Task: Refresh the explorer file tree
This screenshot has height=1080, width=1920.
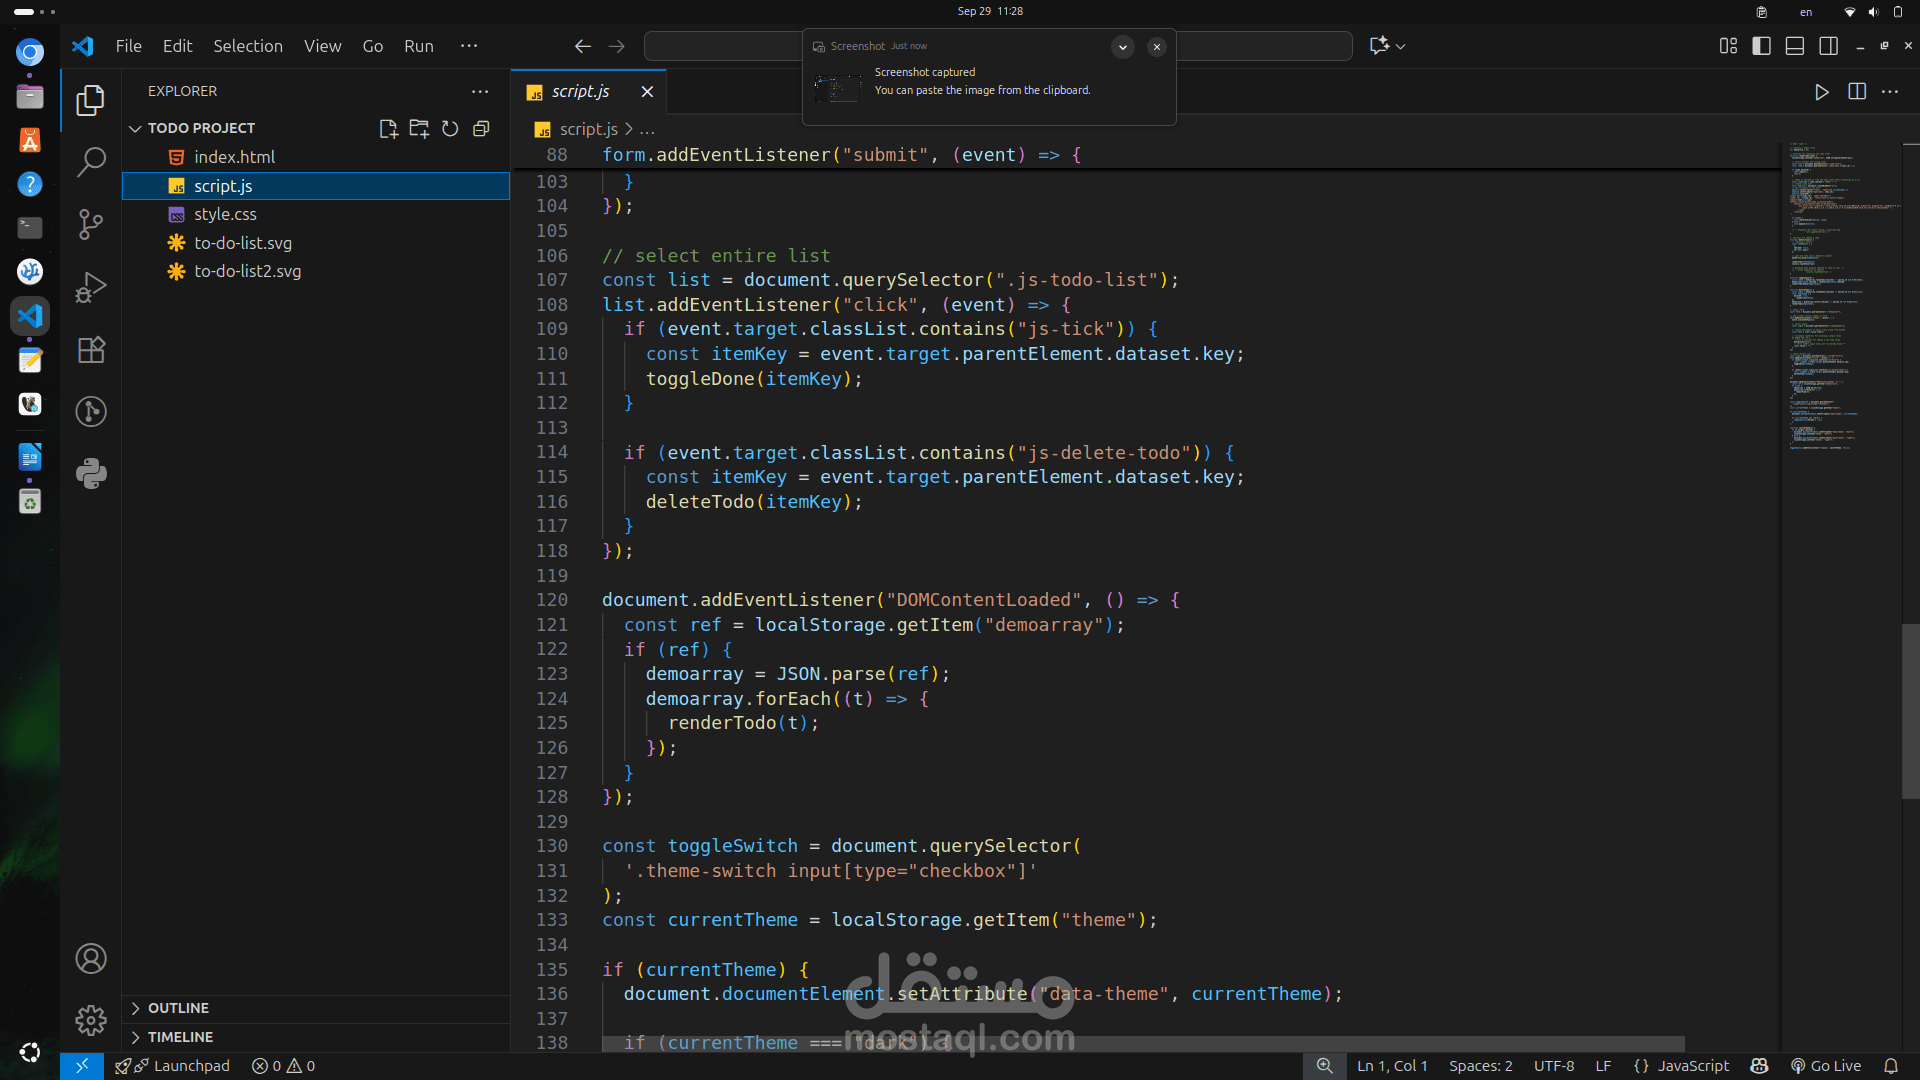Action: click(x=450, y=129)
